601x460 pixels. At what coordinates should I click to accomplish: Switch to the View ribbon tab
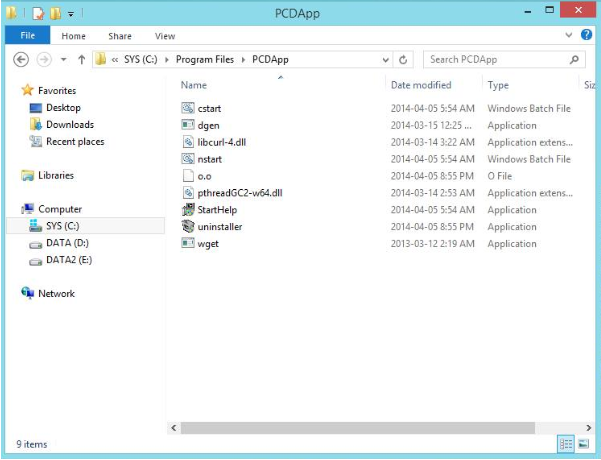(x=164, y=36)
